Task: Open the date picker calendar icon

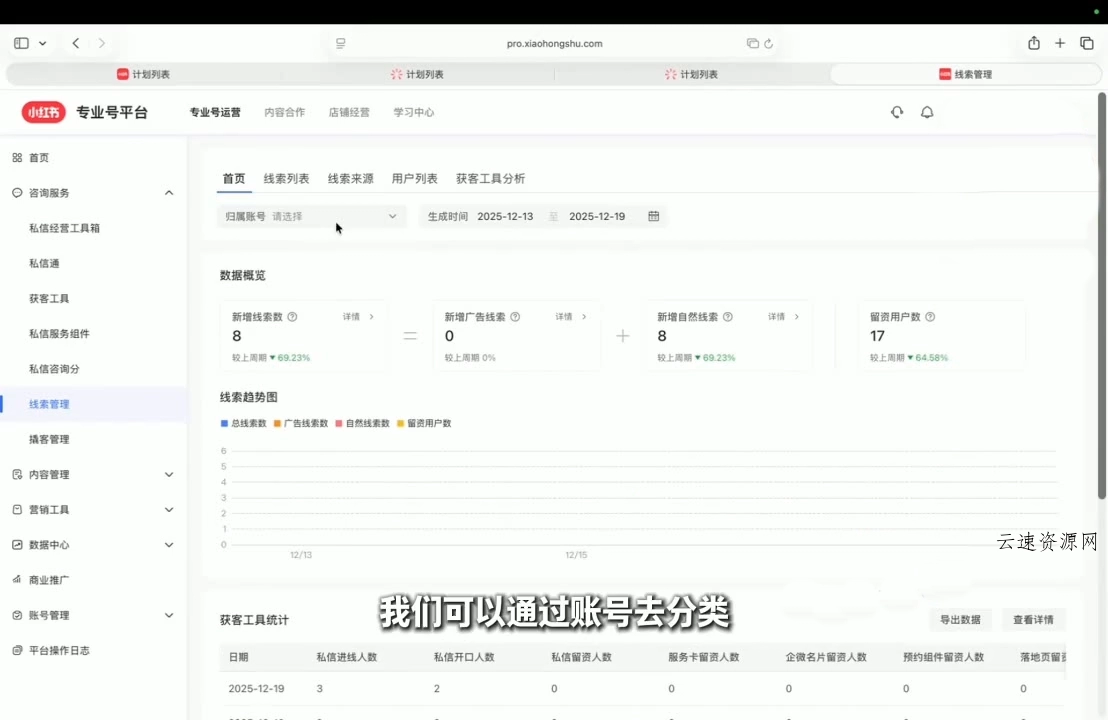Action: [x=654, y=216]
